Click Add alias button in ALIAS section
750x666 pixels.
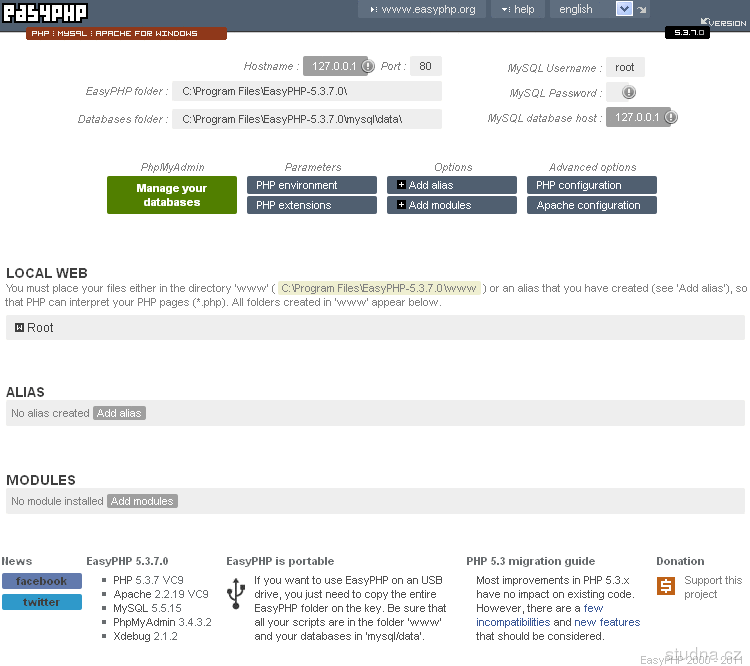pyautogui.click(x=119, y=413)
